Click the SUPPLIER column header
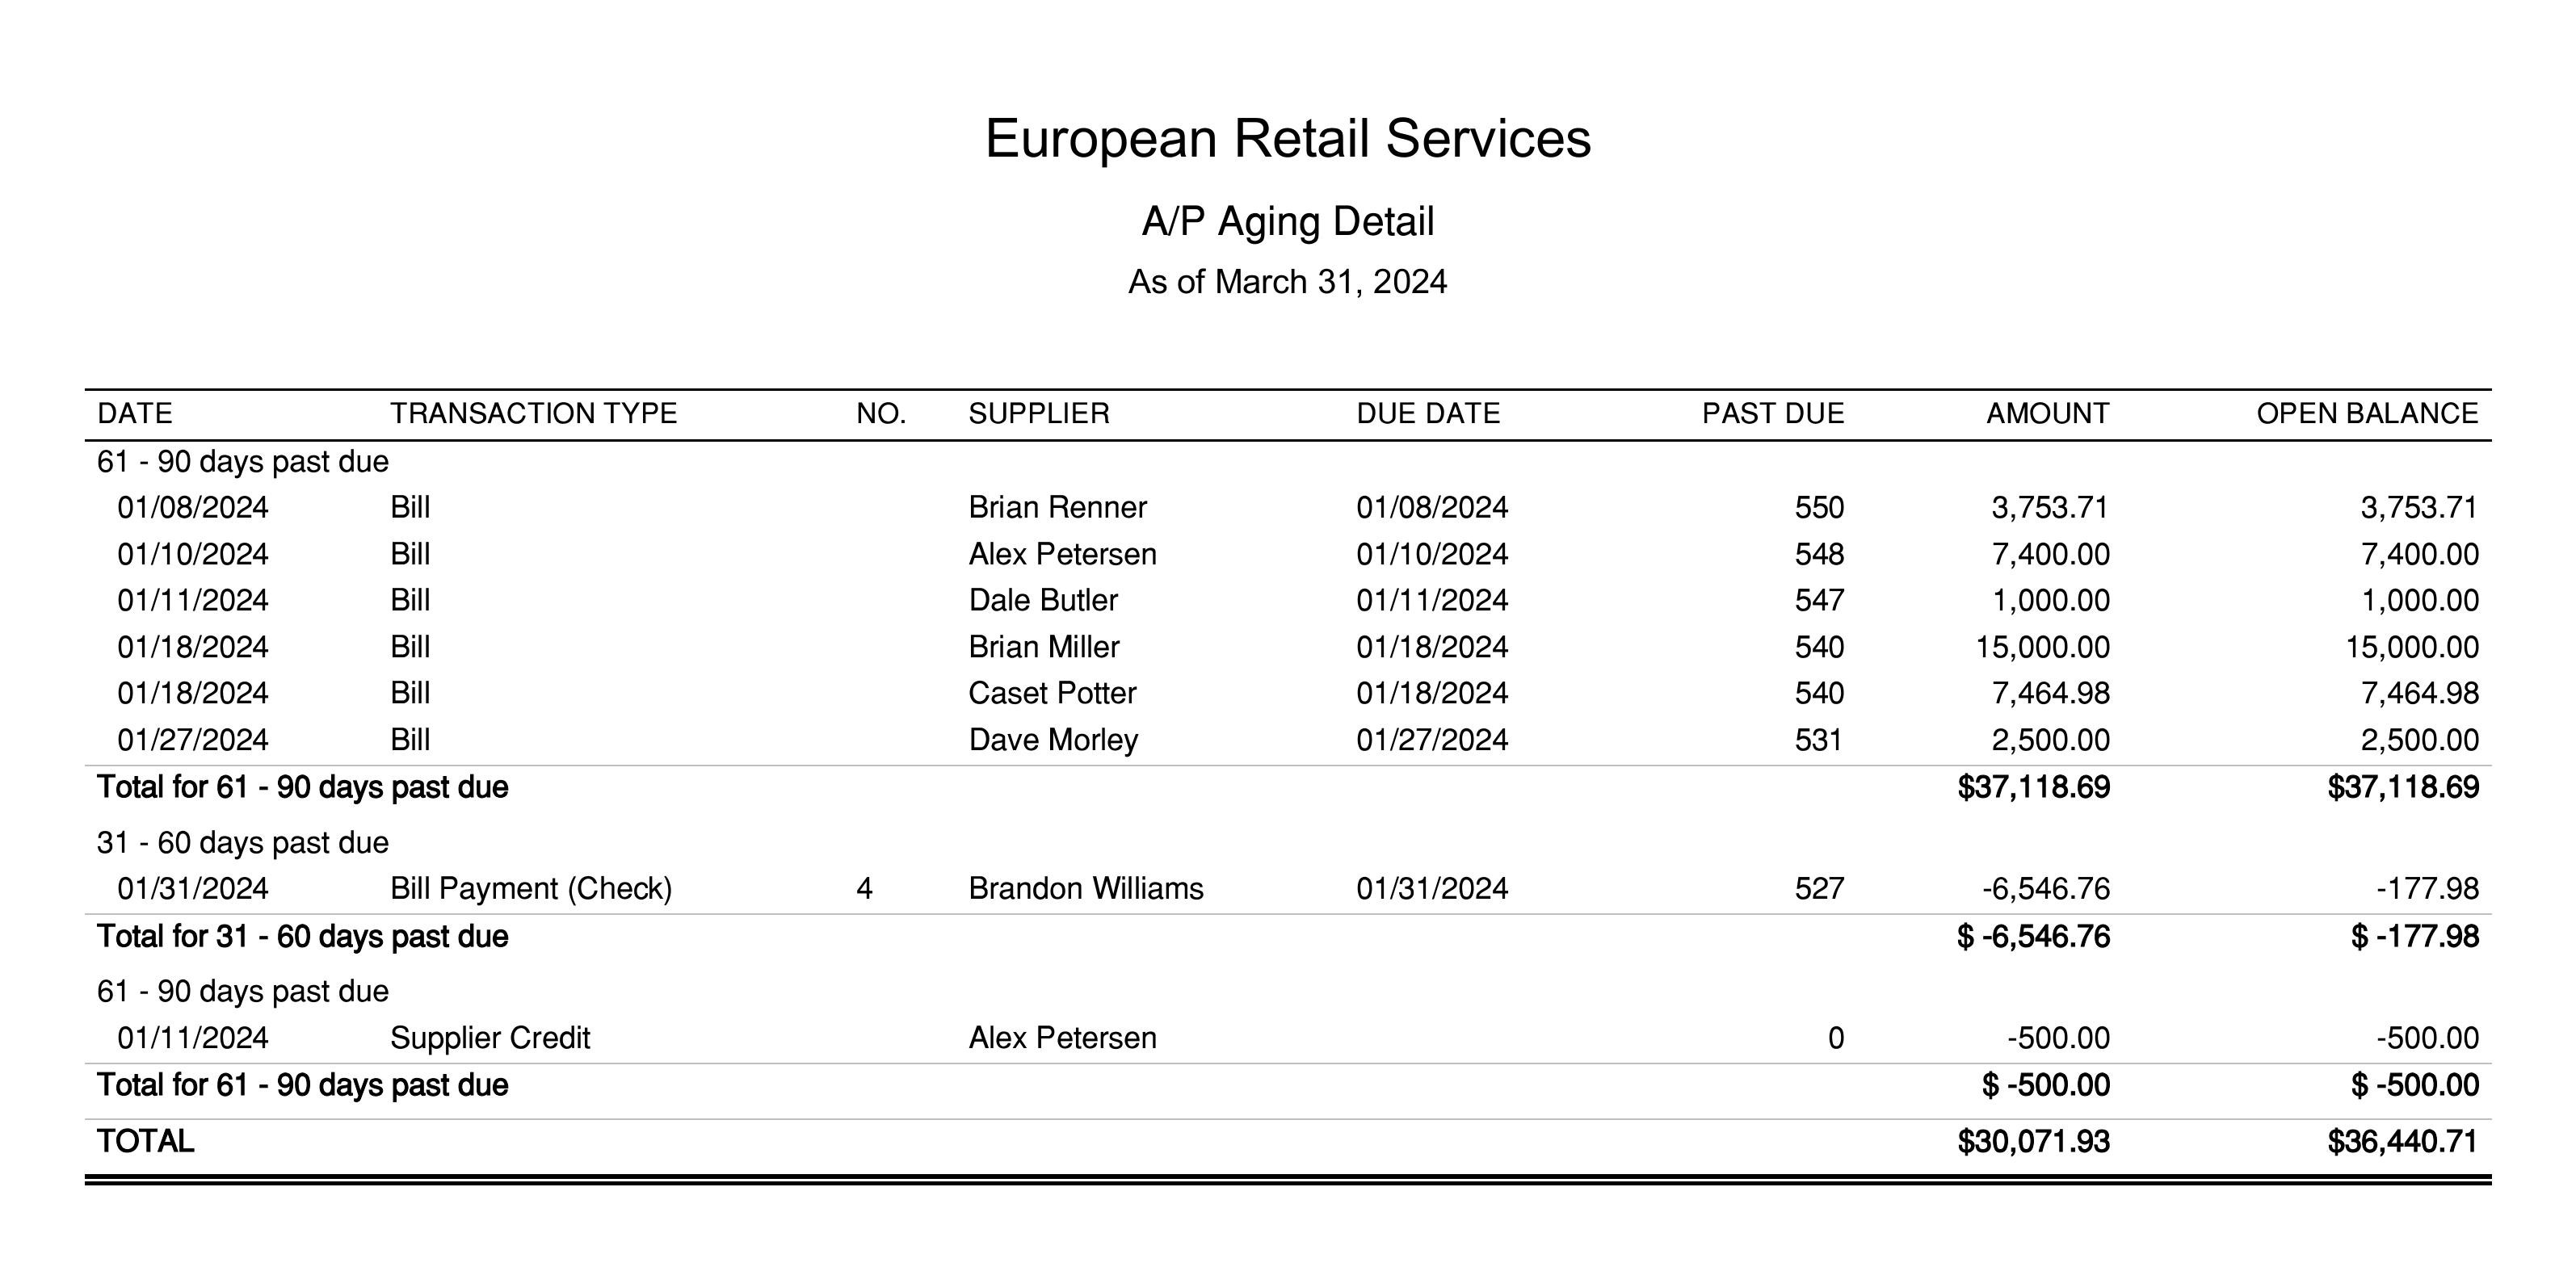 1038,414
